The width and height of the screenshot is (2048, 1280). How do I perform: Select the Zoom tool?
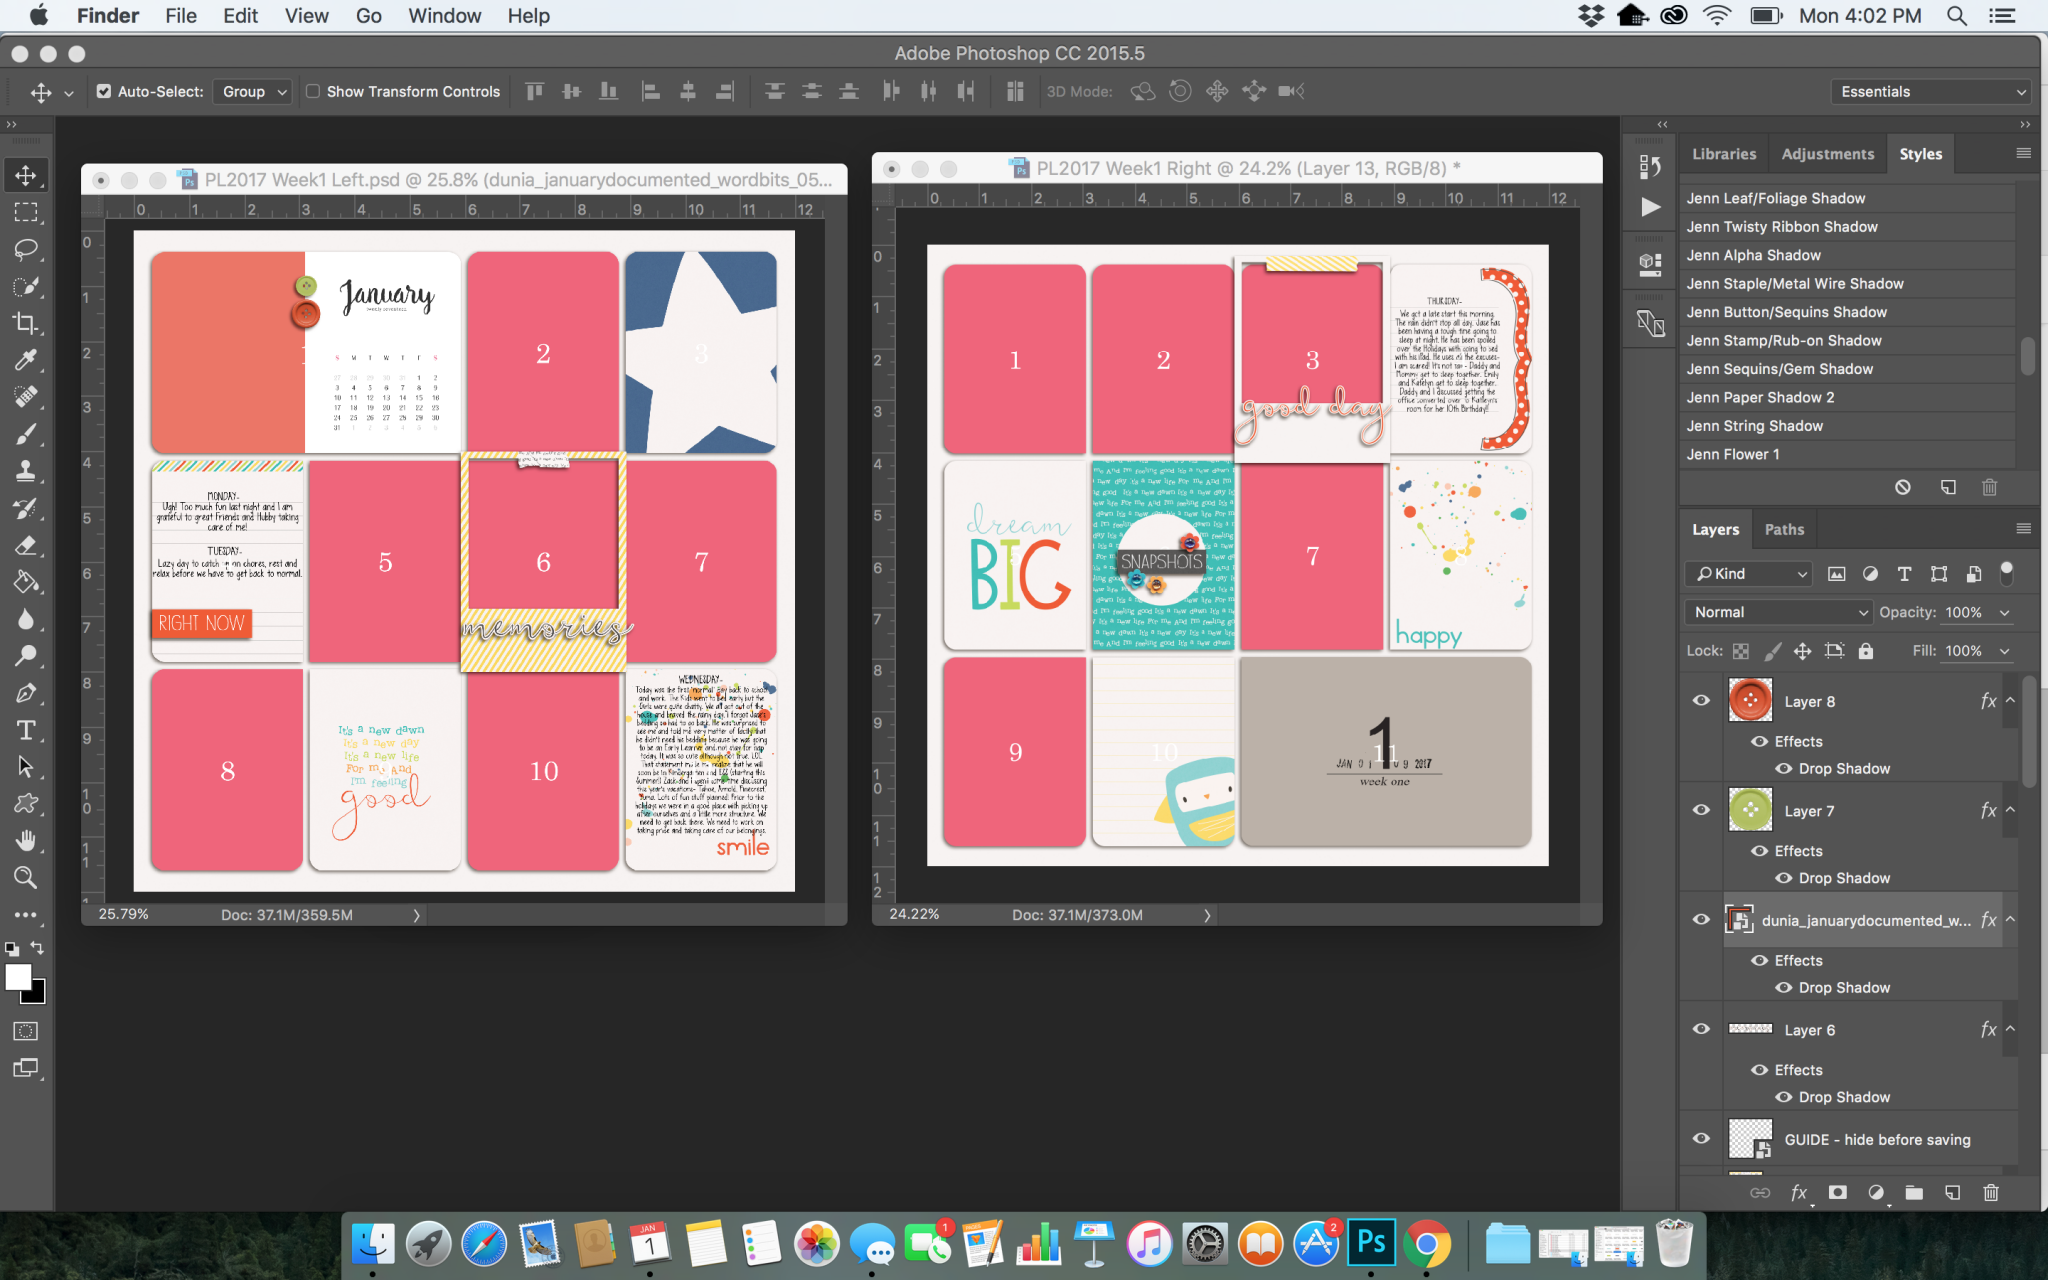tap(26, 877)
